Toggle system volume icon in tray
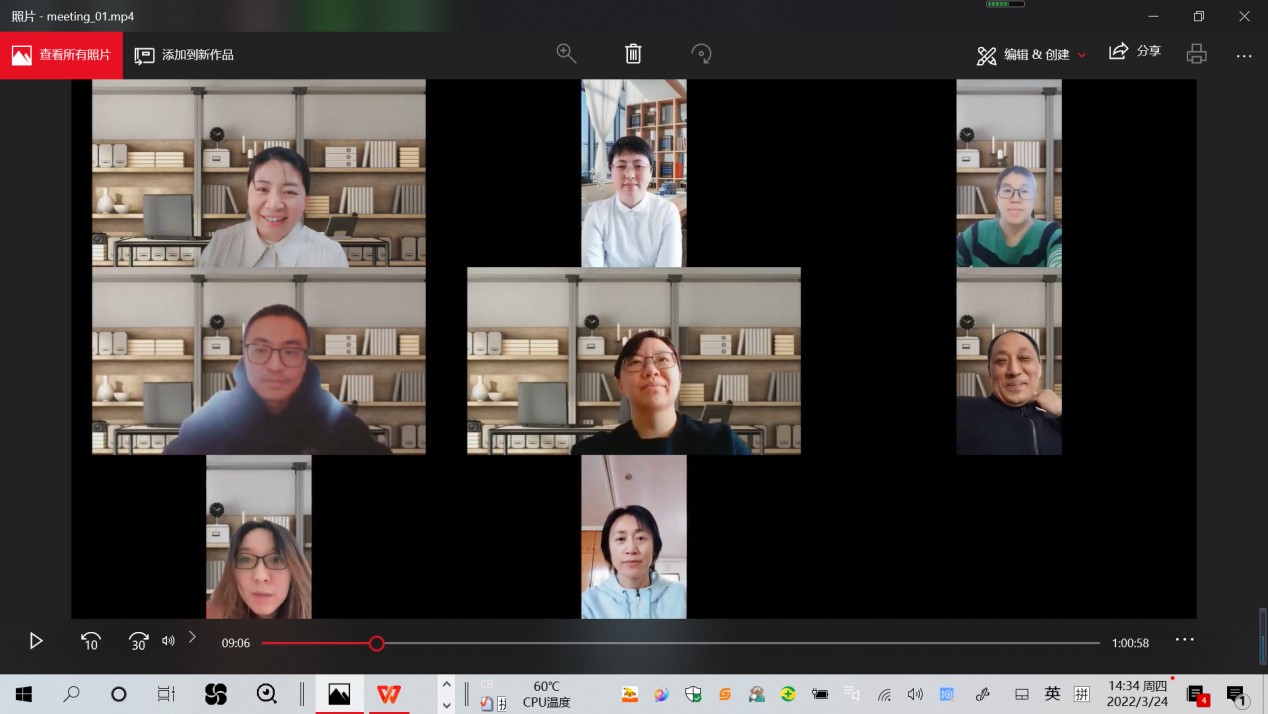Screen dimensions: 1268x714 point(914,694)
